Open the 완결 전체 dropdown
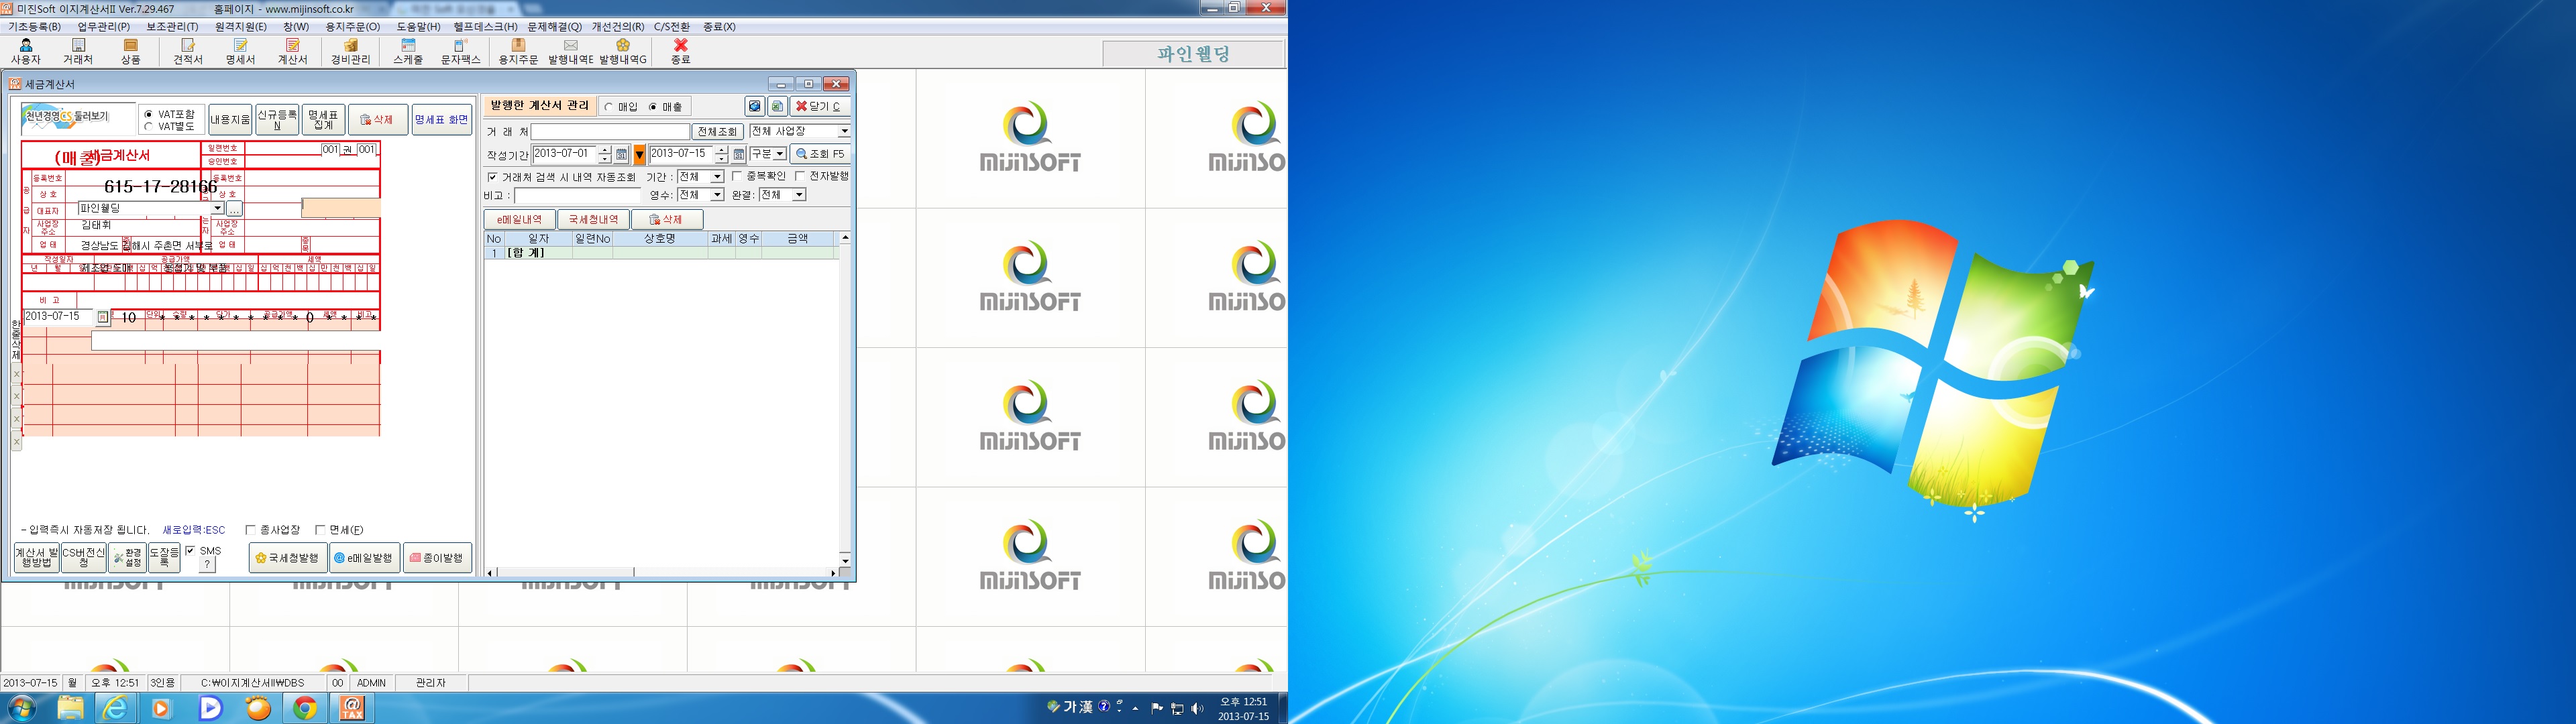The image size is (2576, 724). click(x=799, y=195)
